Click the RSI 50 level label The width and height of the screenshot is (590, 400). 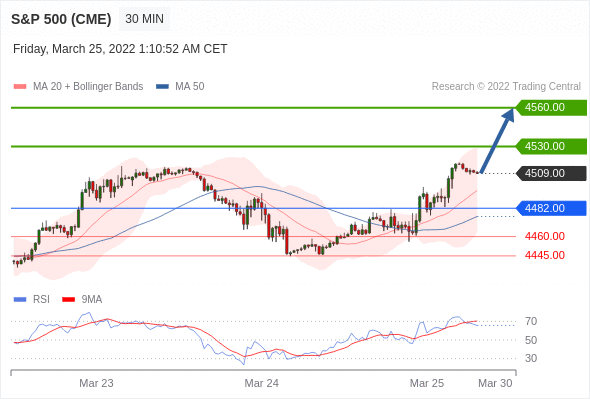[531, 340]
